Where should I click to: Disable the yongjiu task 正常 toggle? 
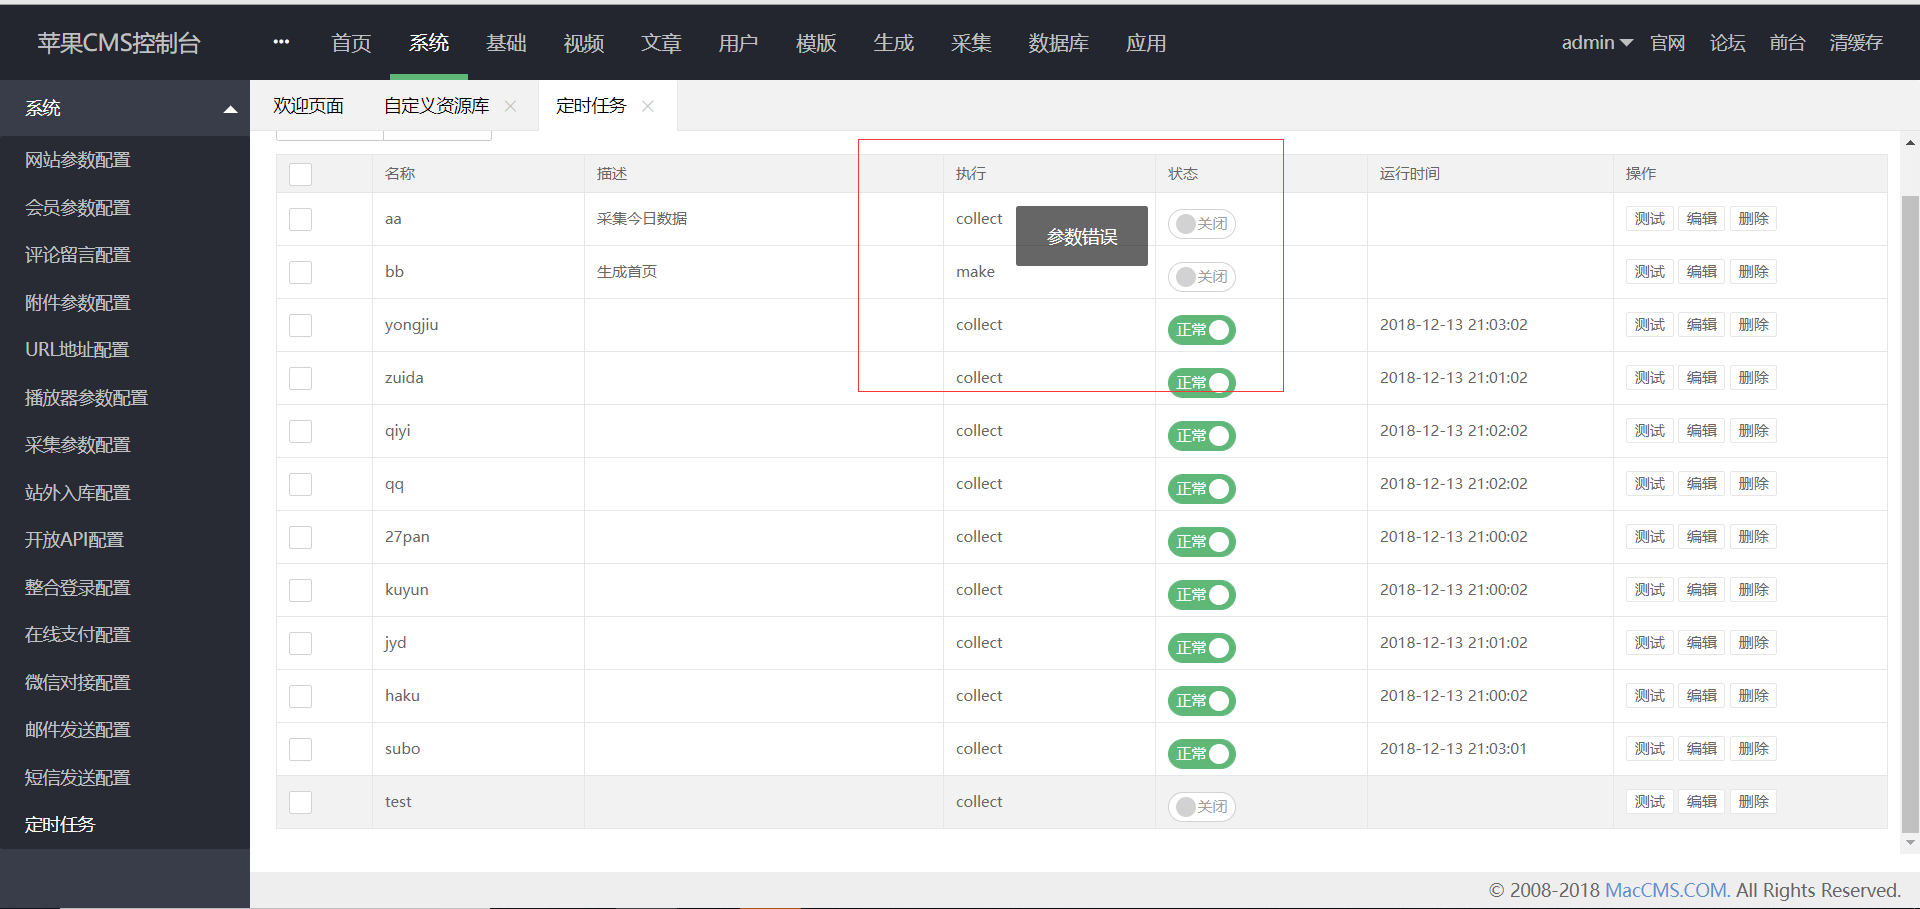(x=1201, y=330)
